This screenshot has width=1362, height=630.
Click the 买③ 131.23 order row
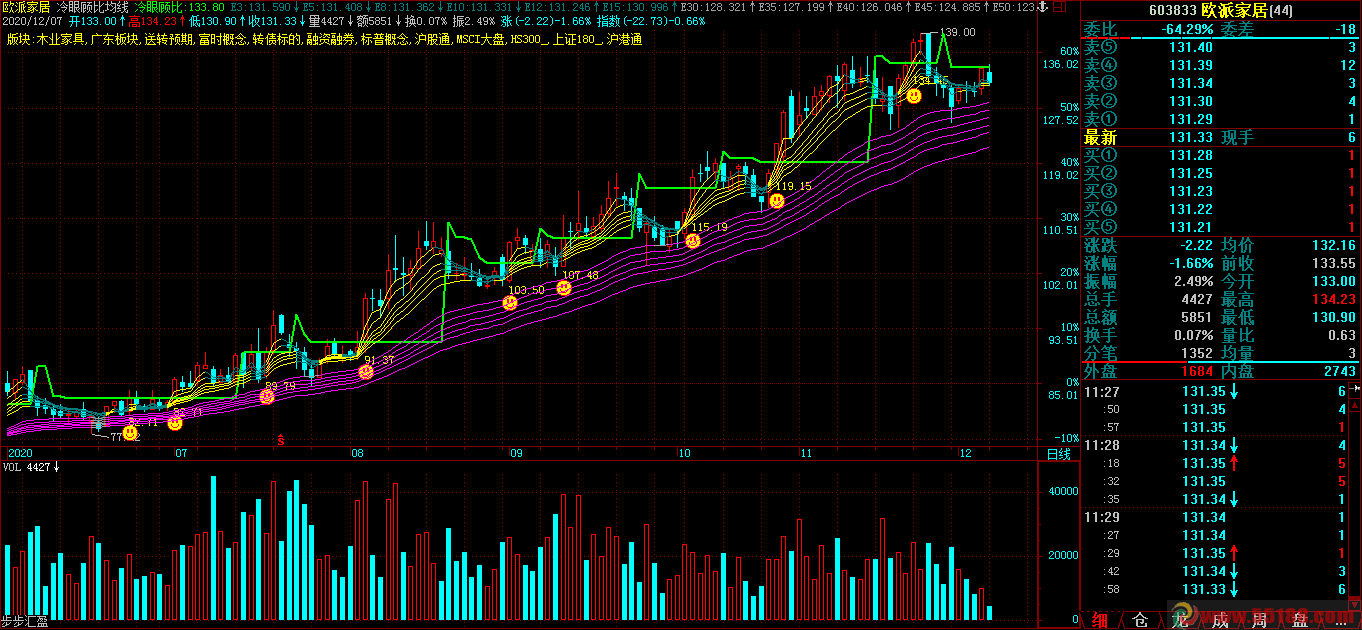[x=1221, y=191]
